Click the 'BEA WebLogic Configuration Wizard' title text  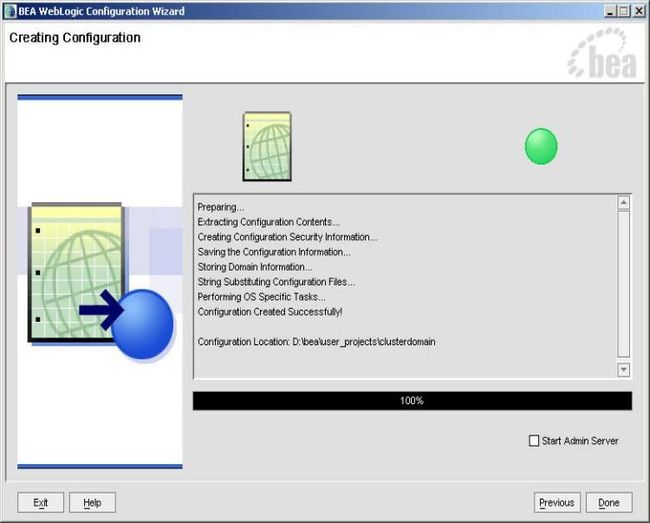pyautogui.click(x=102, y=11)
